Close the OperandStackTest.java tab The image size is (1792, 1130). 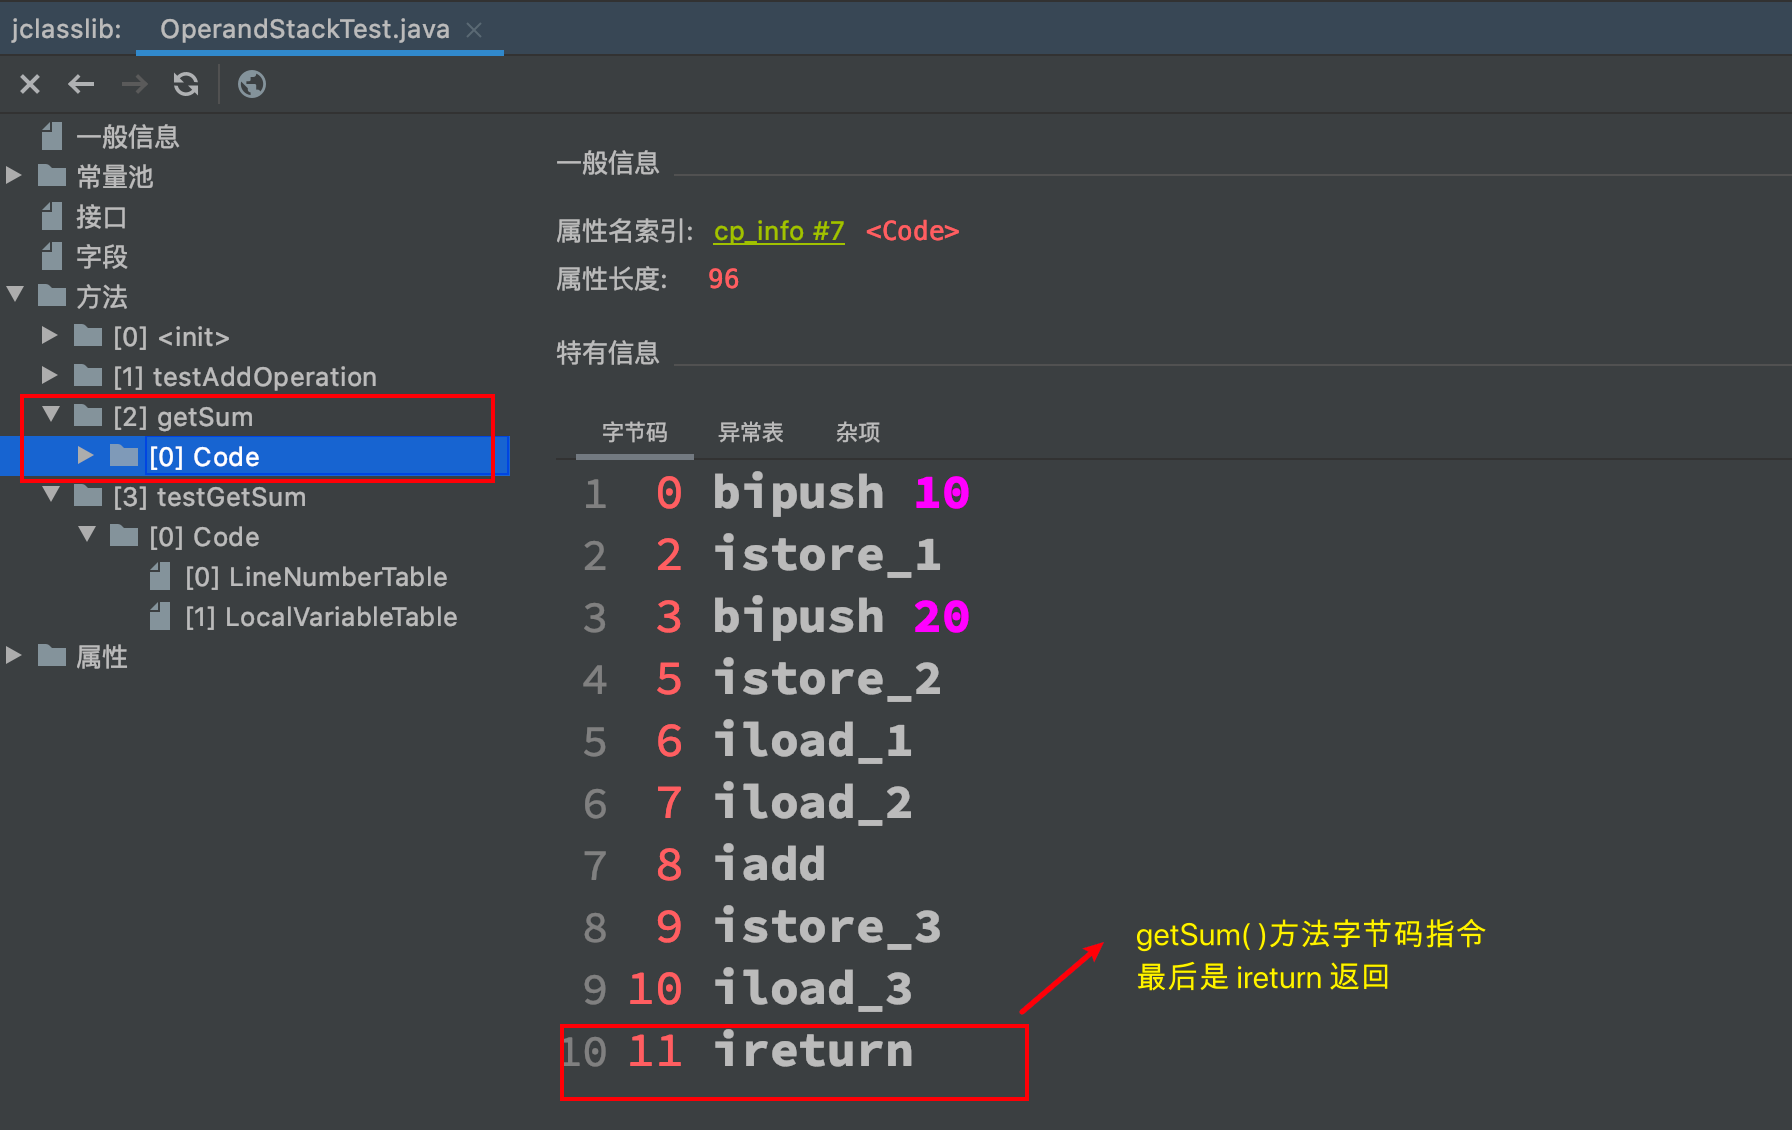tap(474, 30)
